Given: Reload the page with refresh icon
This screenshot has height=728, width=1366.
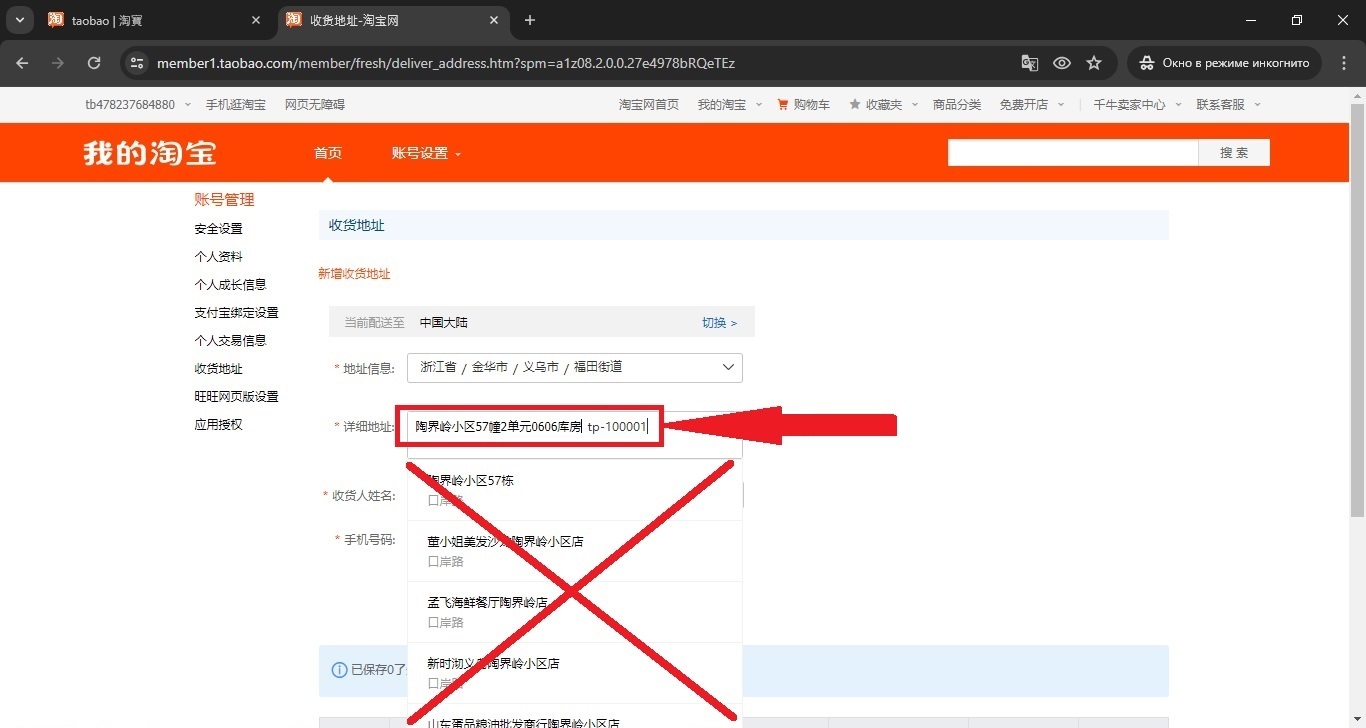Looking at the screenshot, I should coord(94,63).
